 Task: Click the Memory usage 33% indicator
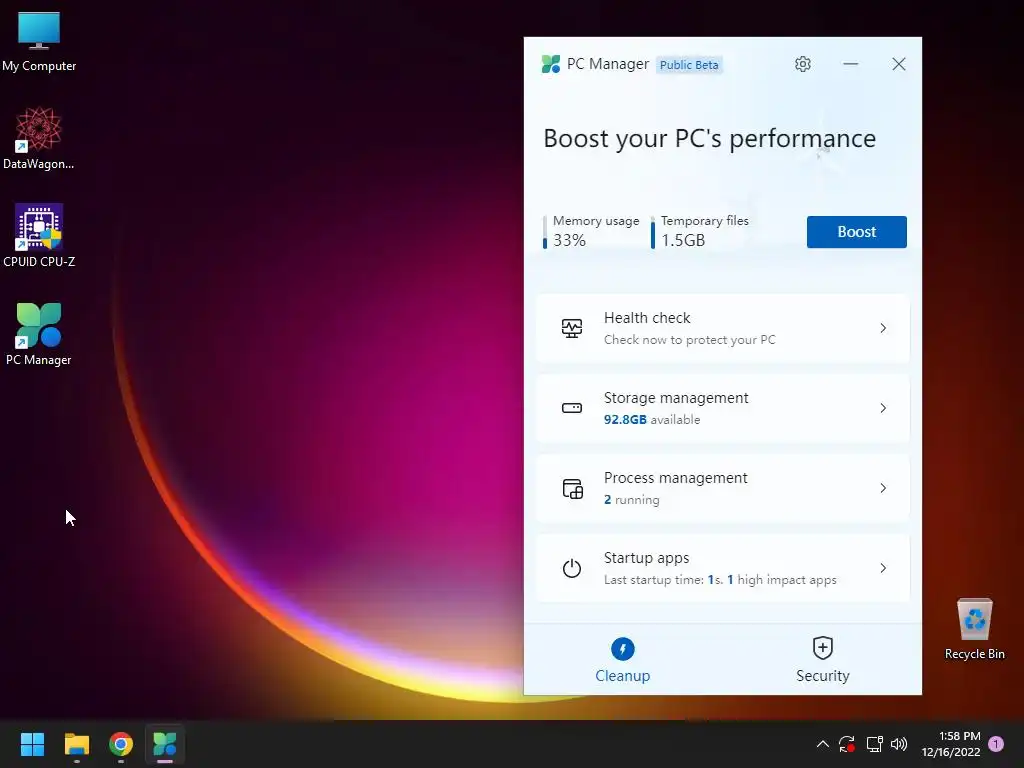pos(591,231)
